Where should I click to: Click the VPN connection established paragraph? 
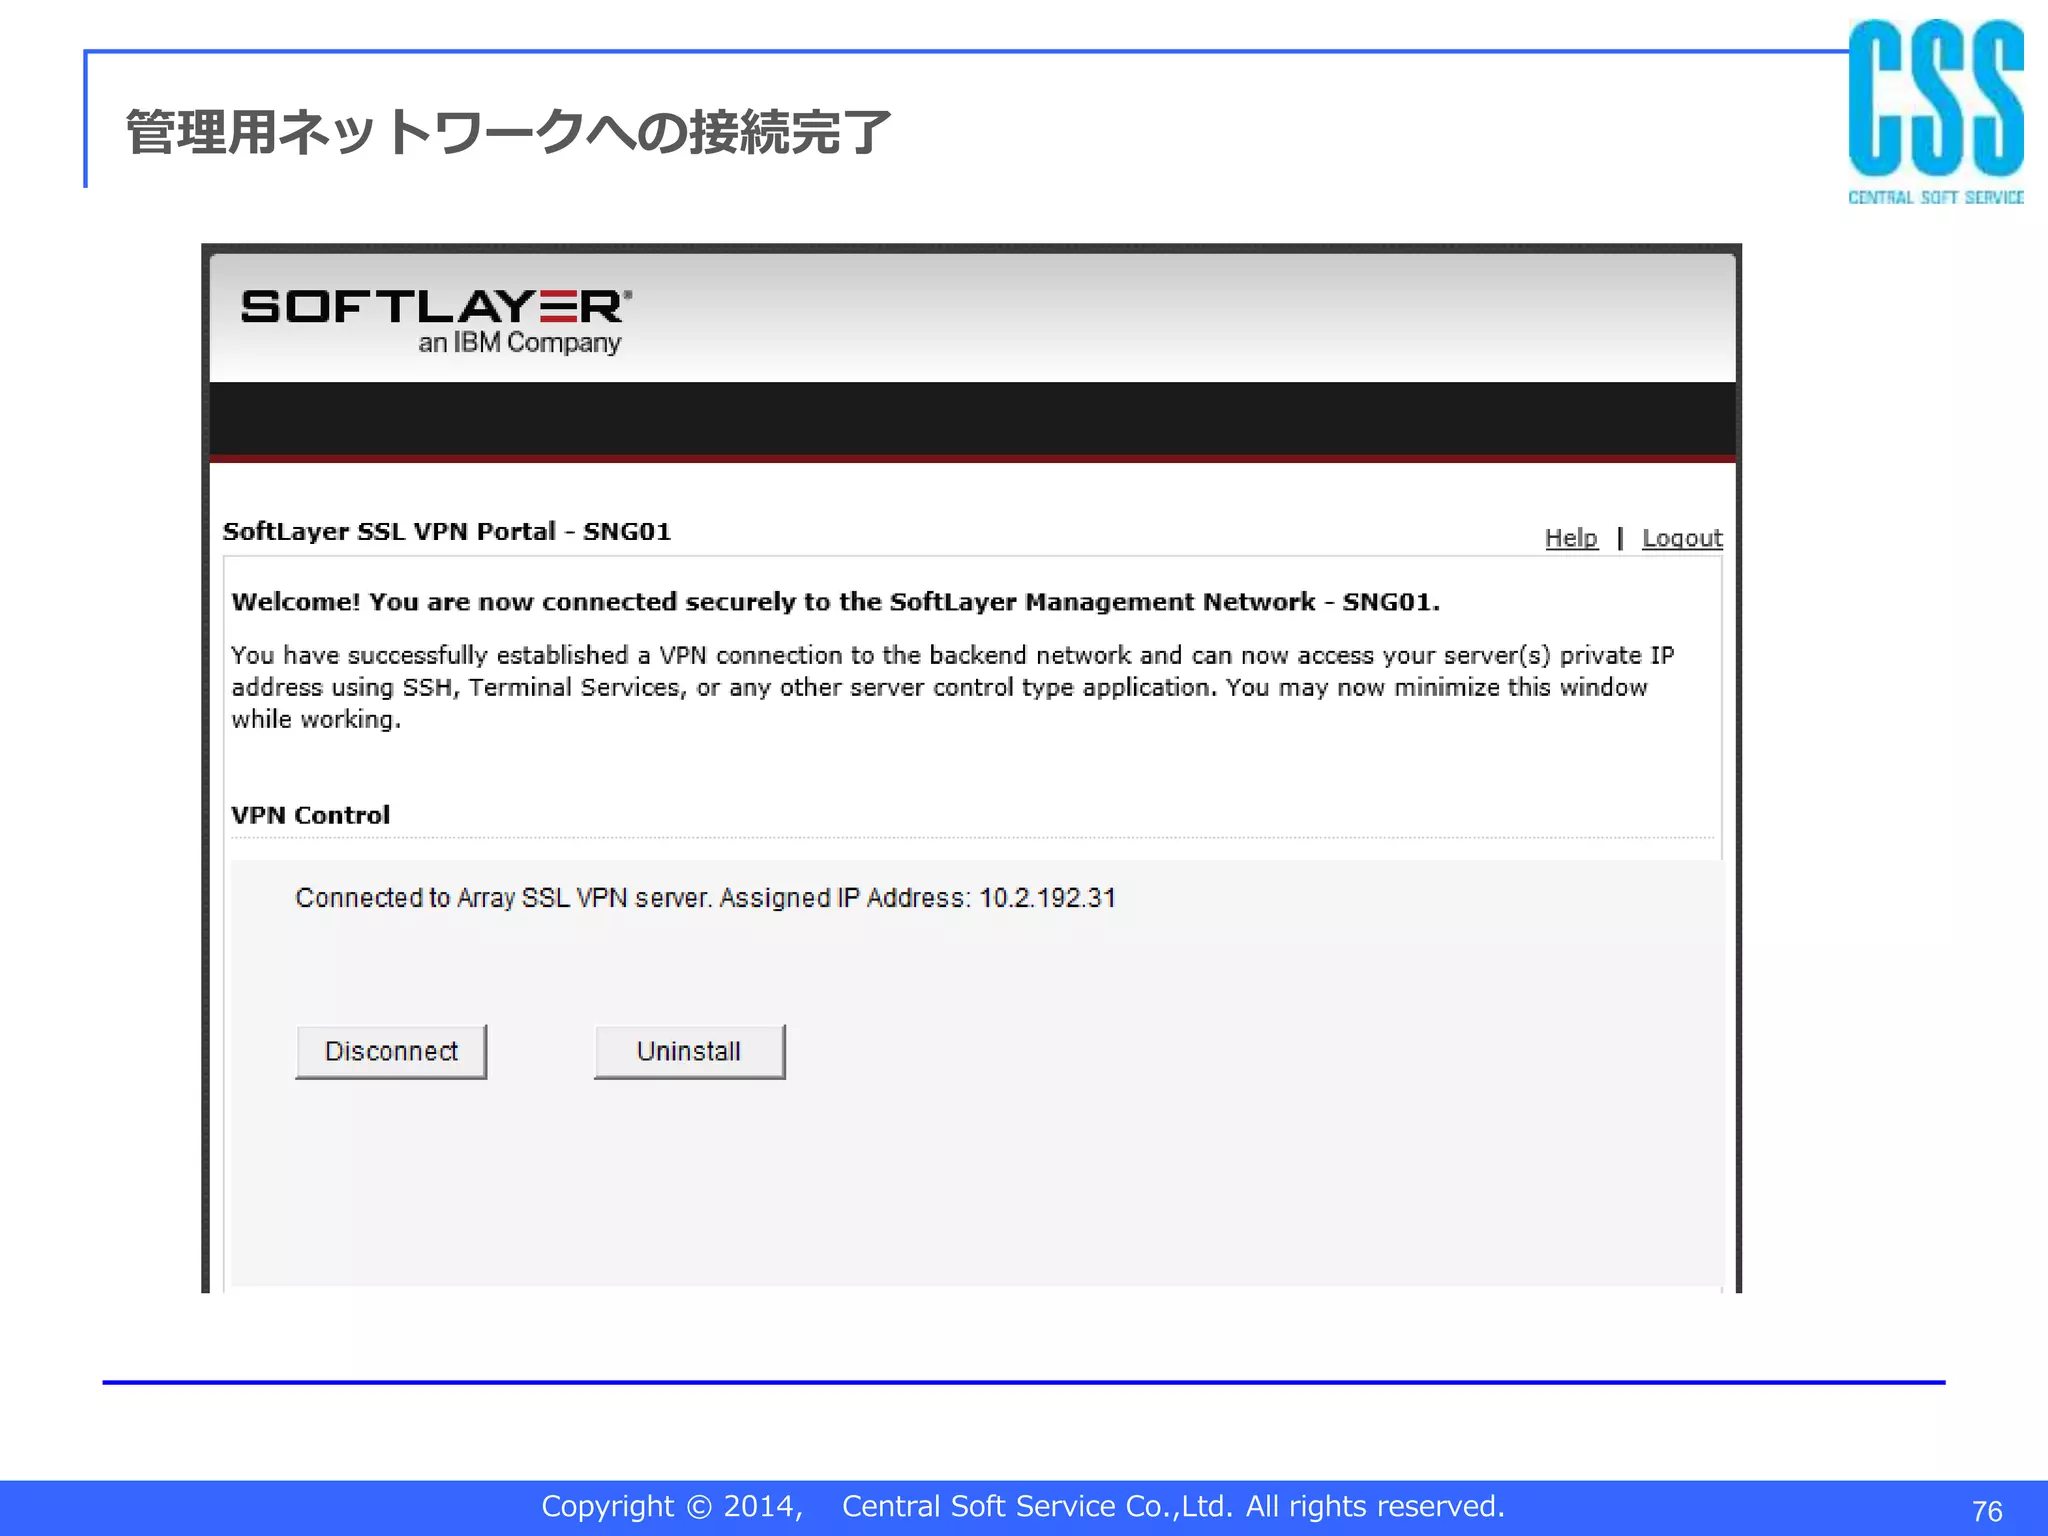(952, 687)
